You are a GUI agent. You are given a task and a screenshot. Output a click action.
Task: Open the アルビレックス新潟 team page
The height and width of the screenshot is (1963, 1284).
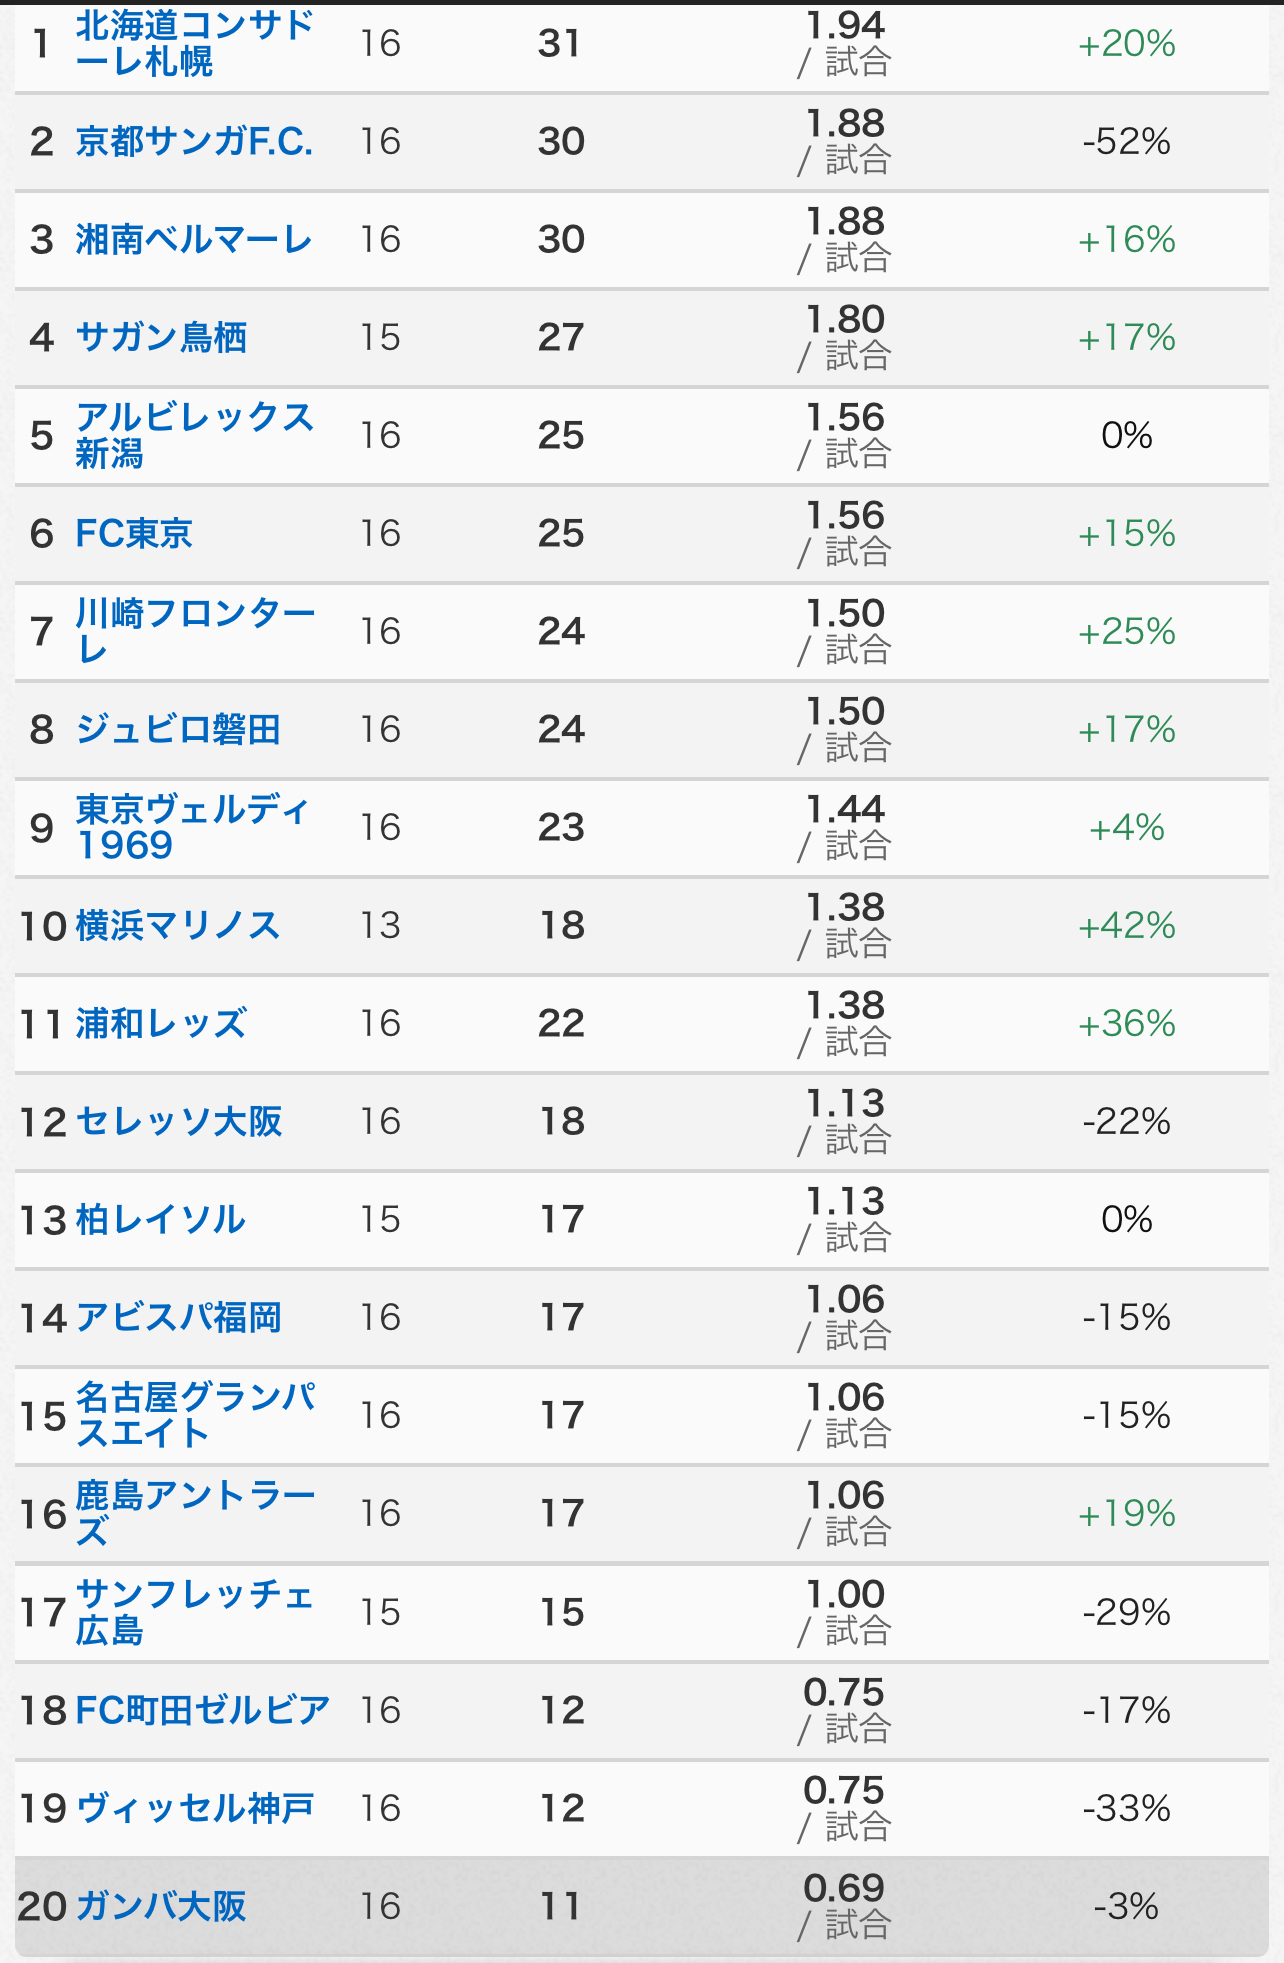pyautogui.click(x=195, y=435)
